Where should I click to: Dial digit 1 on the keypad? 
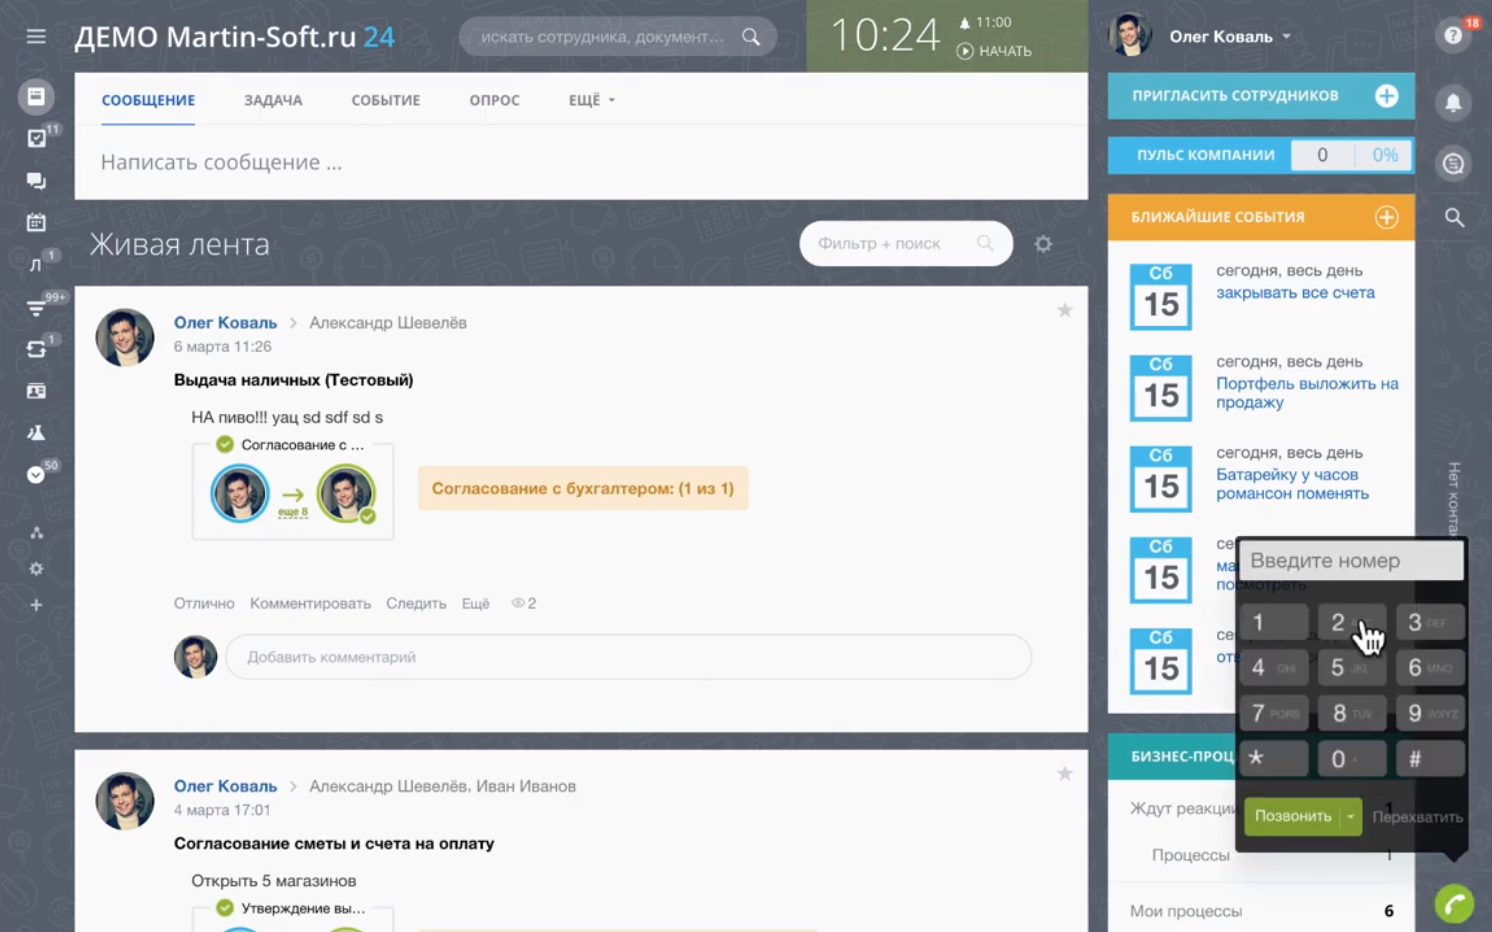point(1274,622)
